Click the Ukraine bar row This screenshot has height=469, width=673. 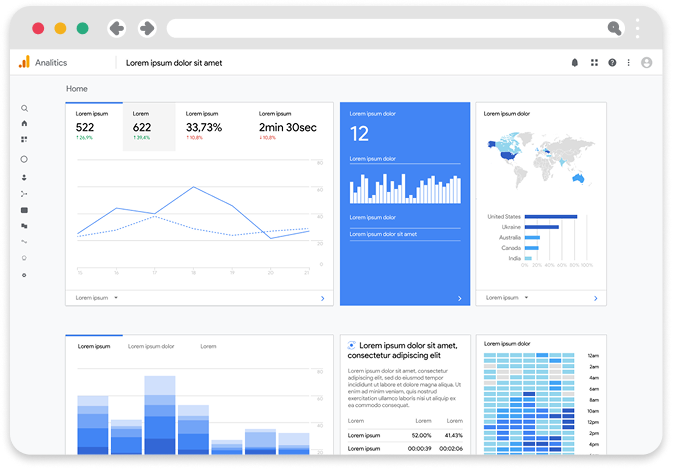coord(531,227)
